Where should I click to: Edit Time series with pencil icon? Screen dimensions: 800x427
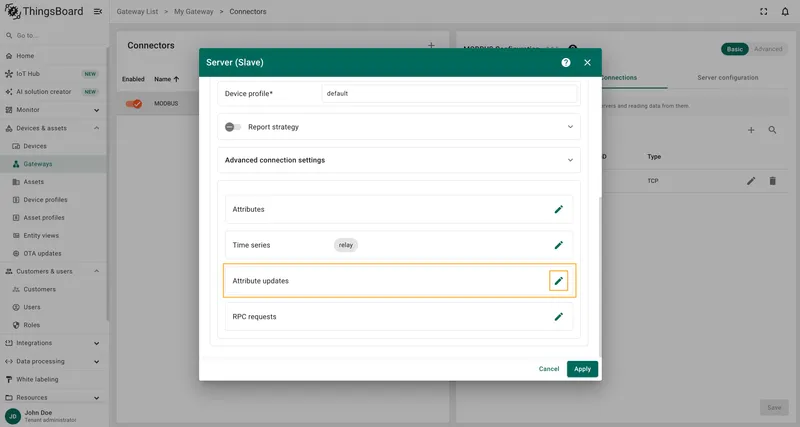[559, 245]
